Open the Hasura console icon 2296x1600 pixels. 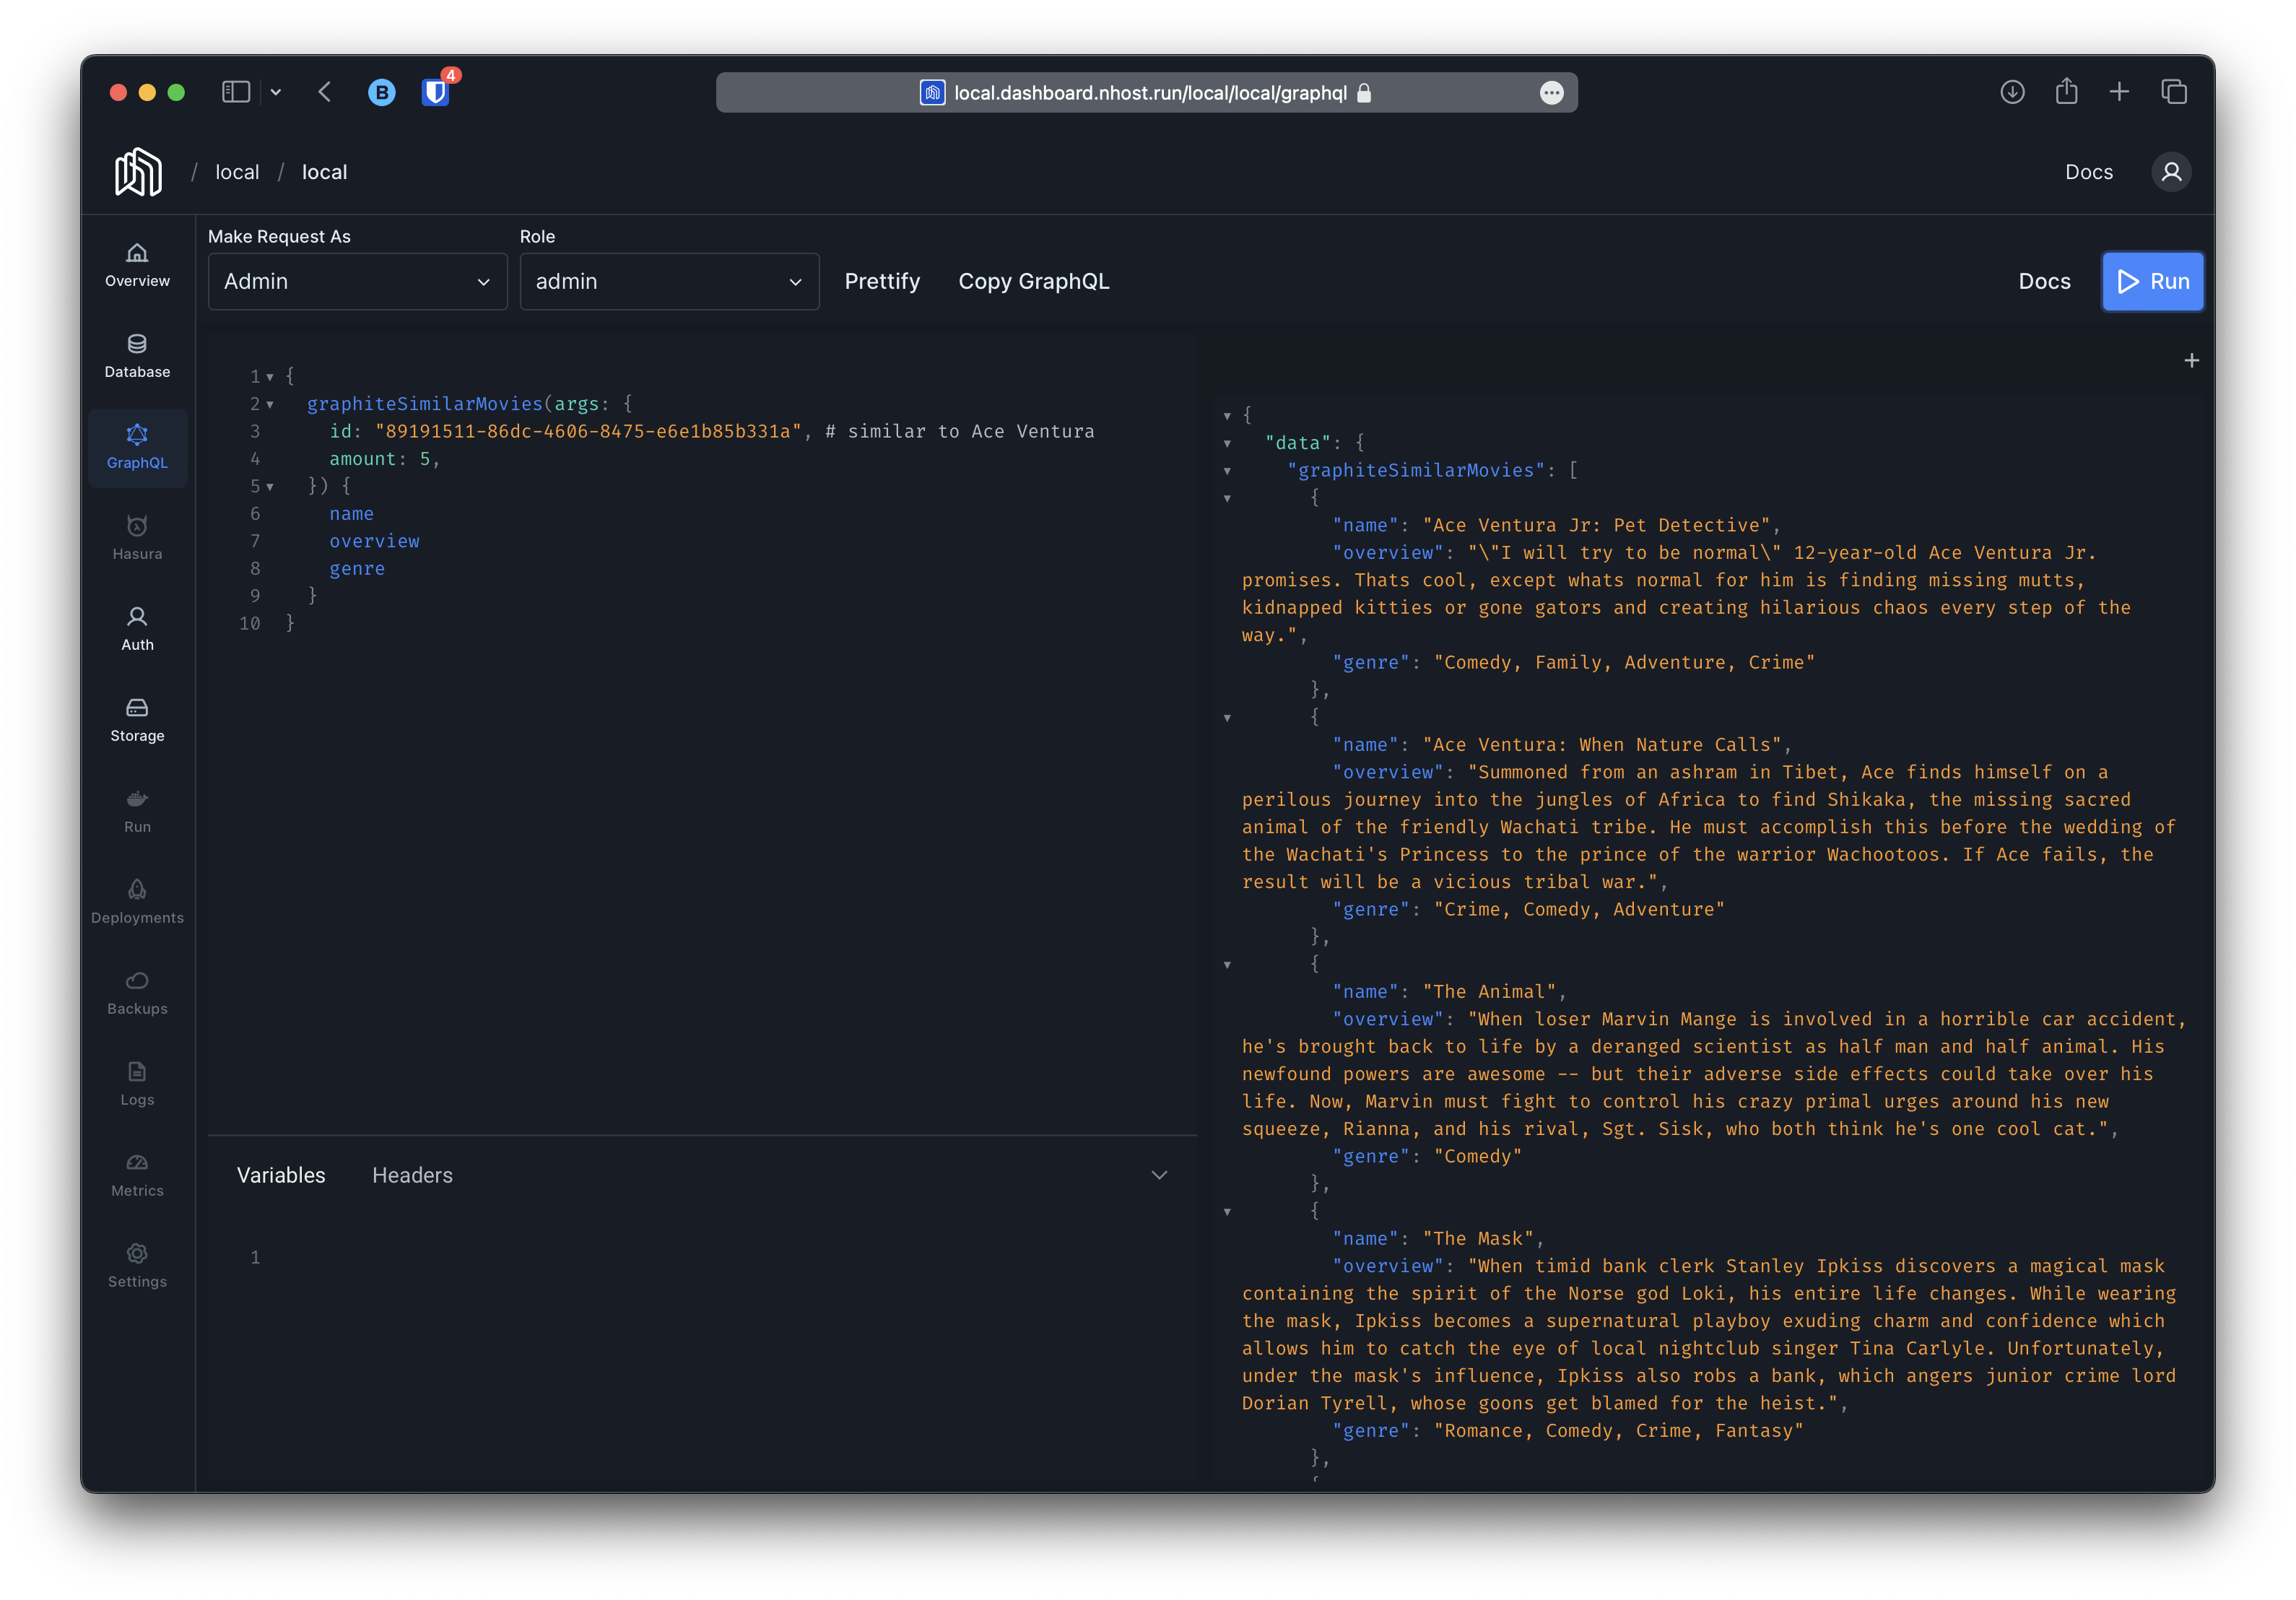(137, 538)
